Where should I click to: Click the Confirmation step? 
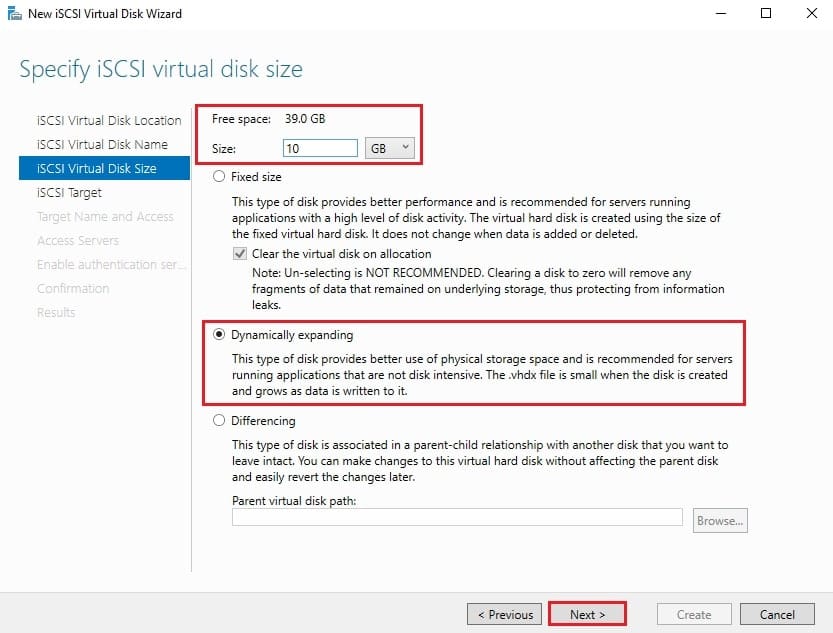click(73, 288)
